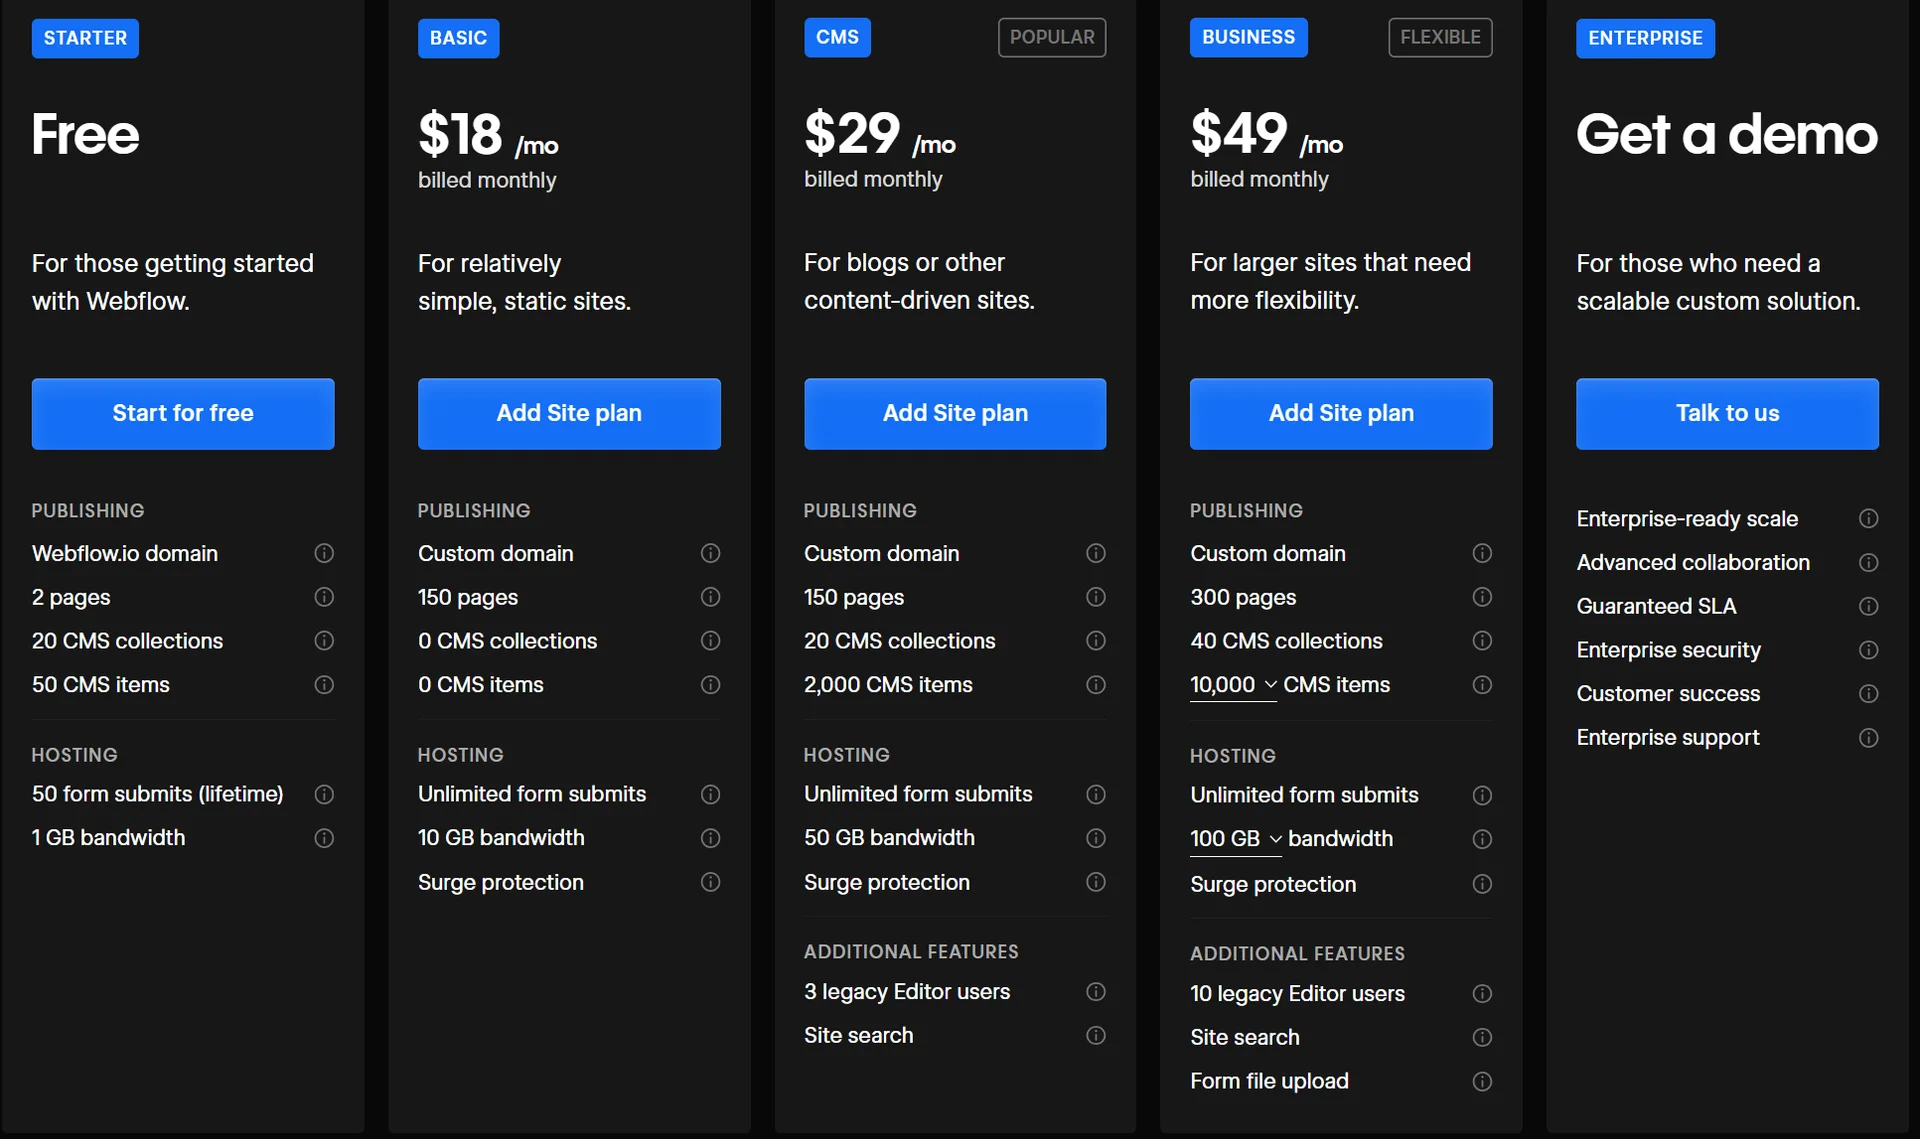The height and width of the screenshot is (1139, 1920).
Task: Open info icon beside 300 pages
Action: 1482,597
